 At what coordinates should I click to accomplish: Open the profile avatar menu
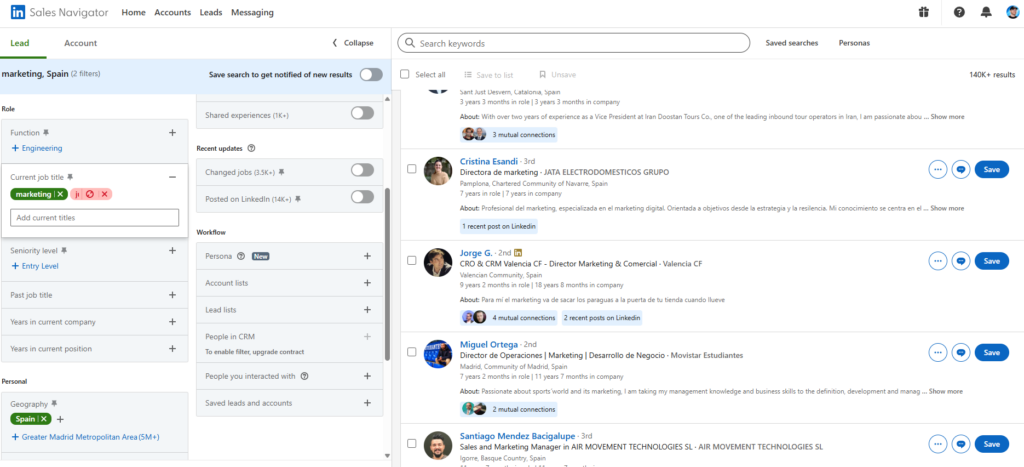pyautogui.click(x=1013, y=12)
